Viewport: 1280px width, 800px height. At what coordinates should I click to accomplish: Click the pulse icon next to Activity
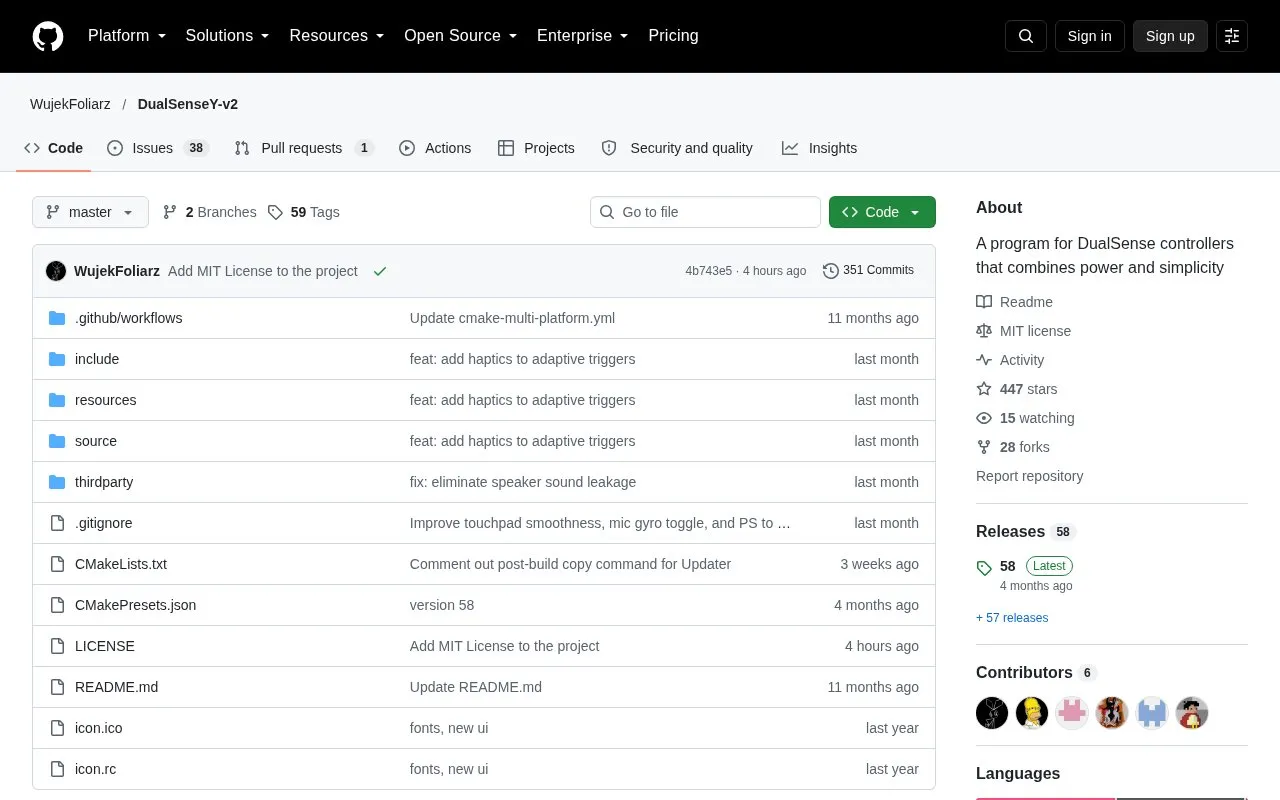(984, 360)
